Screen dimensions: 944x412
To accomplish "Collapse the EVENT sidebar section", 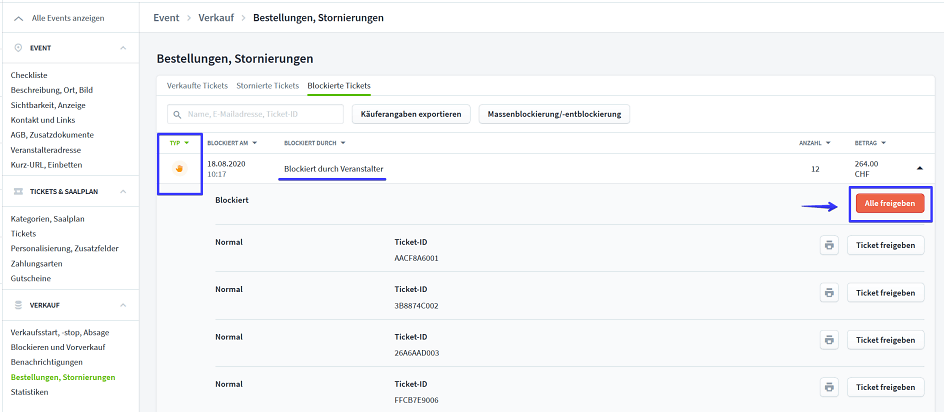I will click(x=123, y=48).
